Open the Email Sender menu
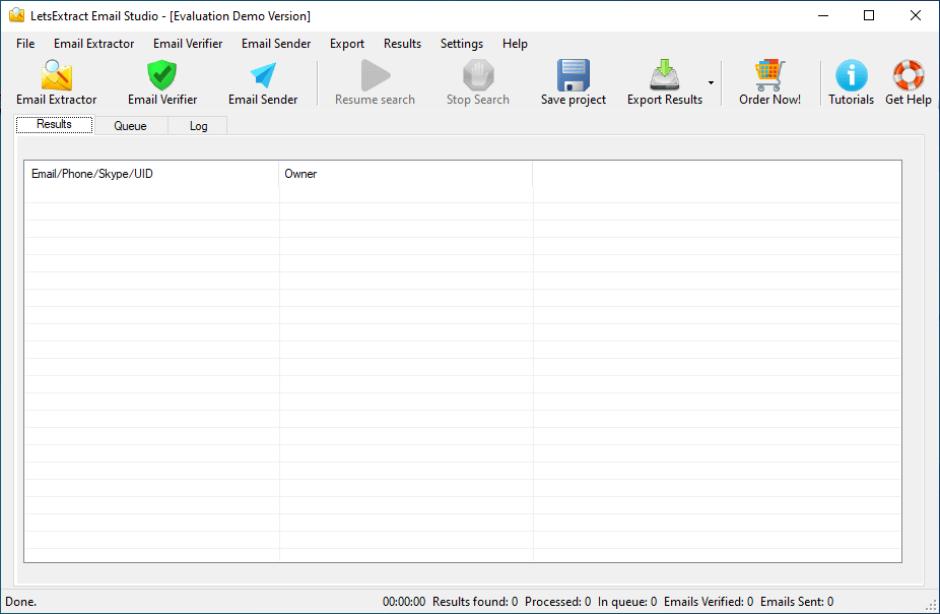Viewport: 940px width, 614px height. (x=276, y=44)
